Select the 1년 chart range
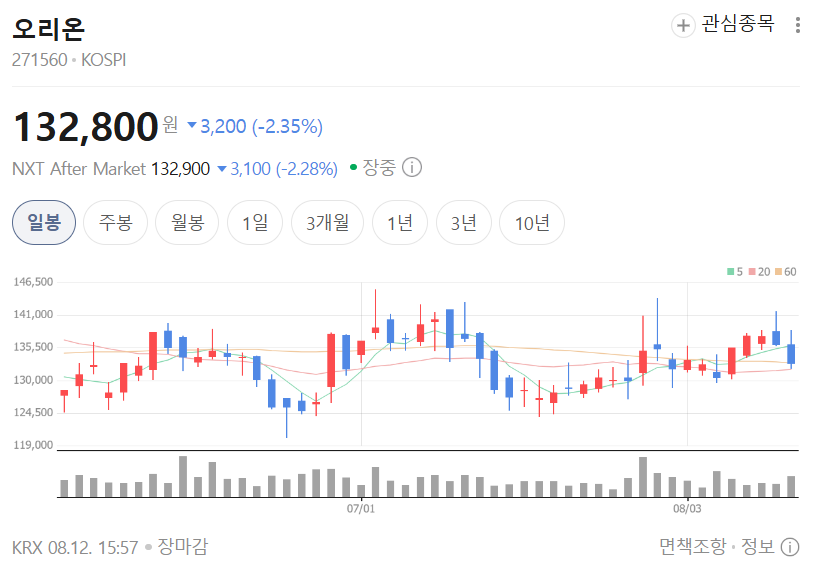The image size is (817, 571). [x=400, y=222]
